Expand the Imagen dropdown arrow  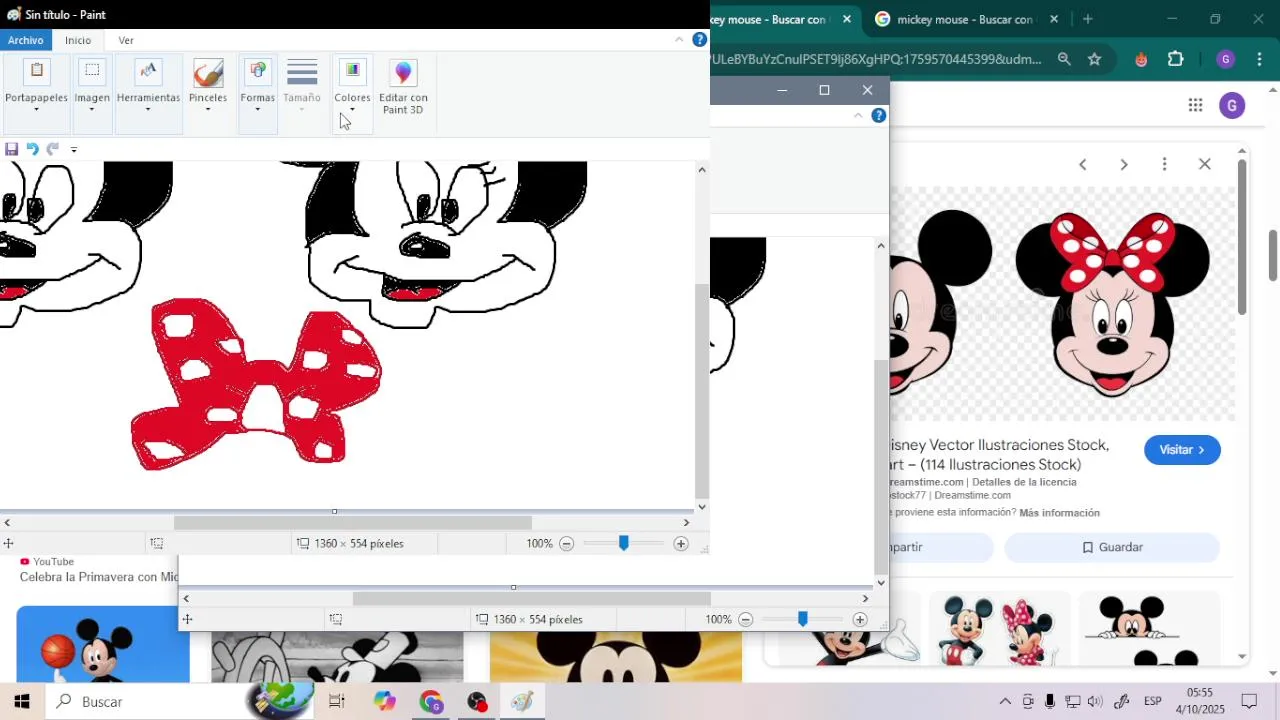(92, 109)
